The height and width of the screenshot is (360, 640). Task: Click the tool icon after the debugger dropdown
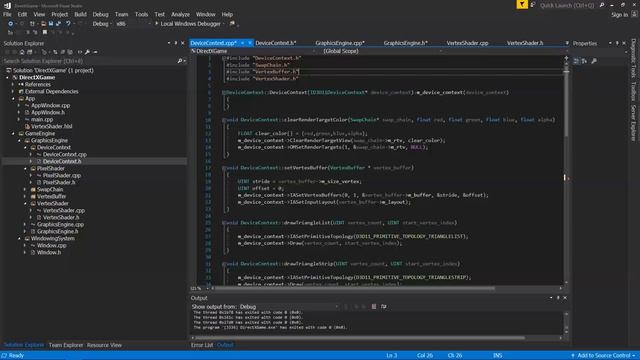point(232,24)
